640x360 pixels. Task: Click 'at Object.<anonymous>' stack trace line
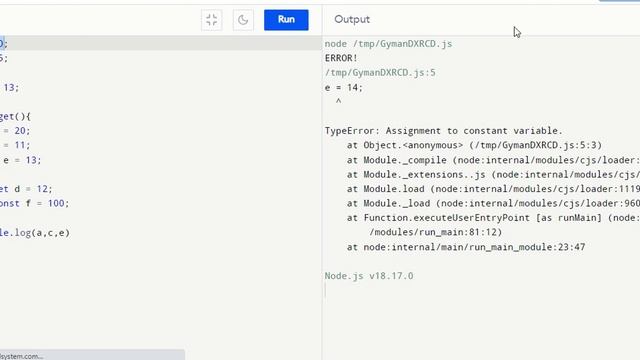click(x=474, y=145)
